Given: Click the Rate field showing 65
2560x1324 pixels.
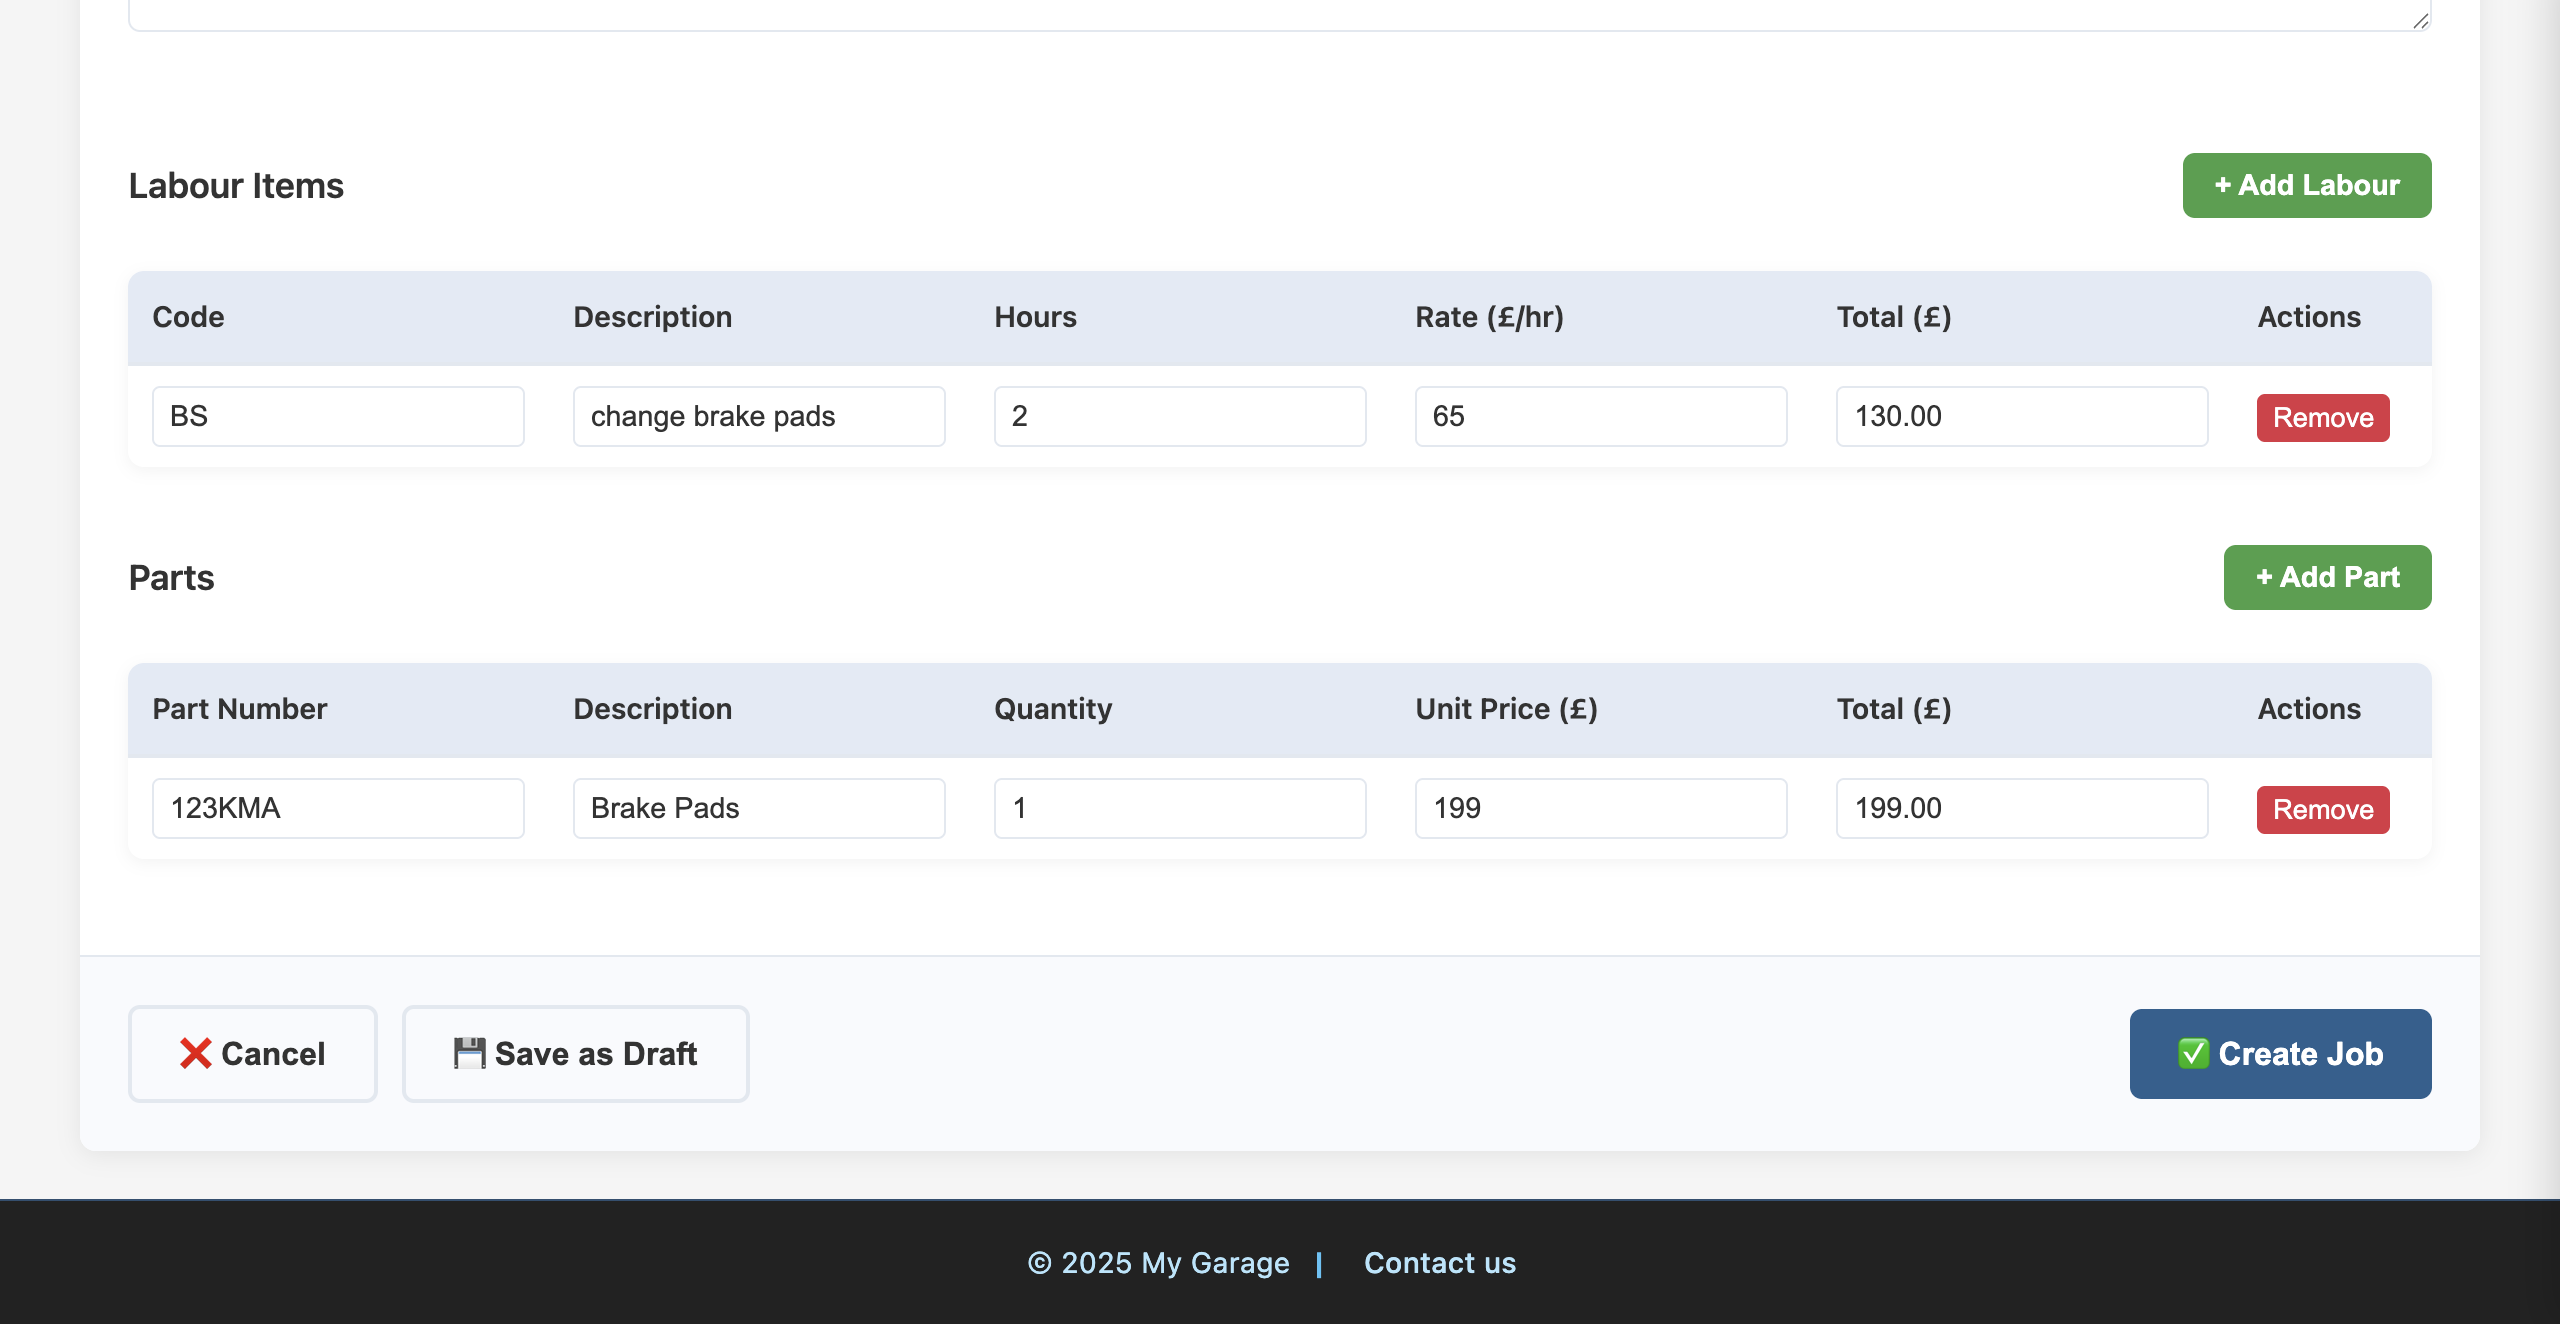Looking at the screenshot, I should (x=1600, y=416).
